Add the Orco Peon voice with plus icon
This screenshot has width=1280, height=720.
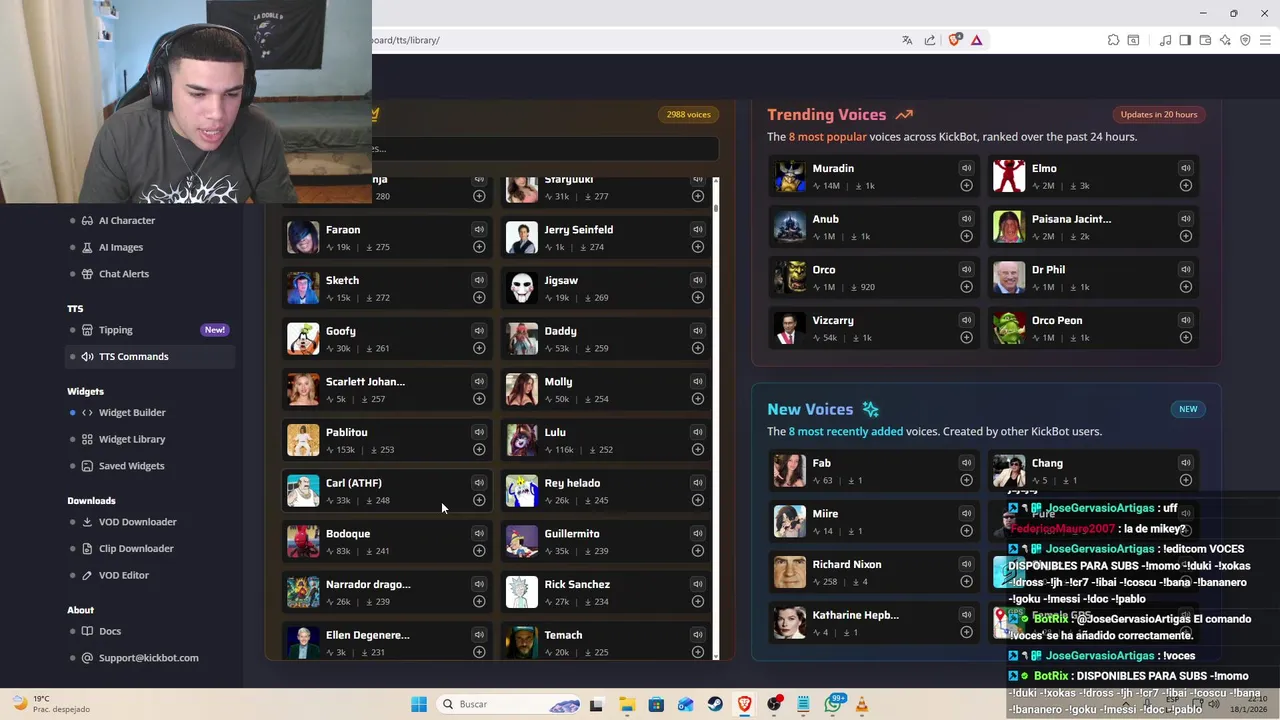(x=1185, y=337)
